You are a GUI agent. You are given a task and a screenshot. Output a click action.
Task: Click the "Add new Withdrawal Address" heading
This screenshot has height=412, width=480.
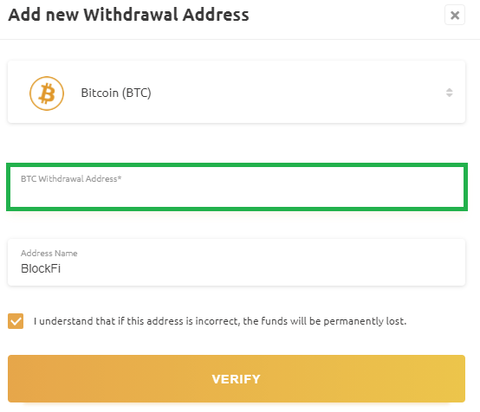coord(129,15)
